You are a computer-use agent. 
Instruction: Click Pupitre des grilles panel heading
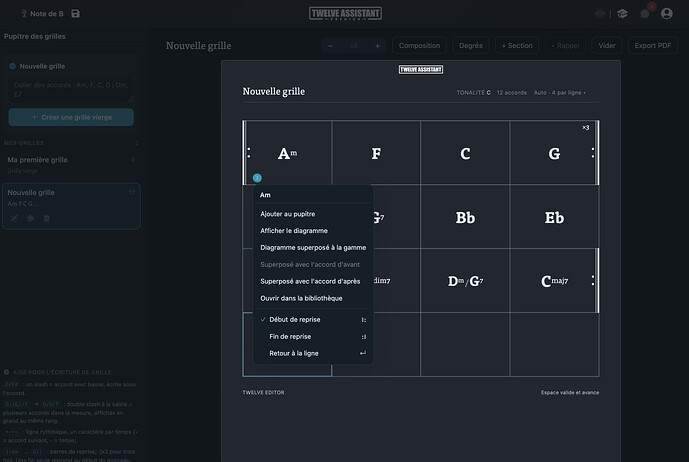coord(35,36)
